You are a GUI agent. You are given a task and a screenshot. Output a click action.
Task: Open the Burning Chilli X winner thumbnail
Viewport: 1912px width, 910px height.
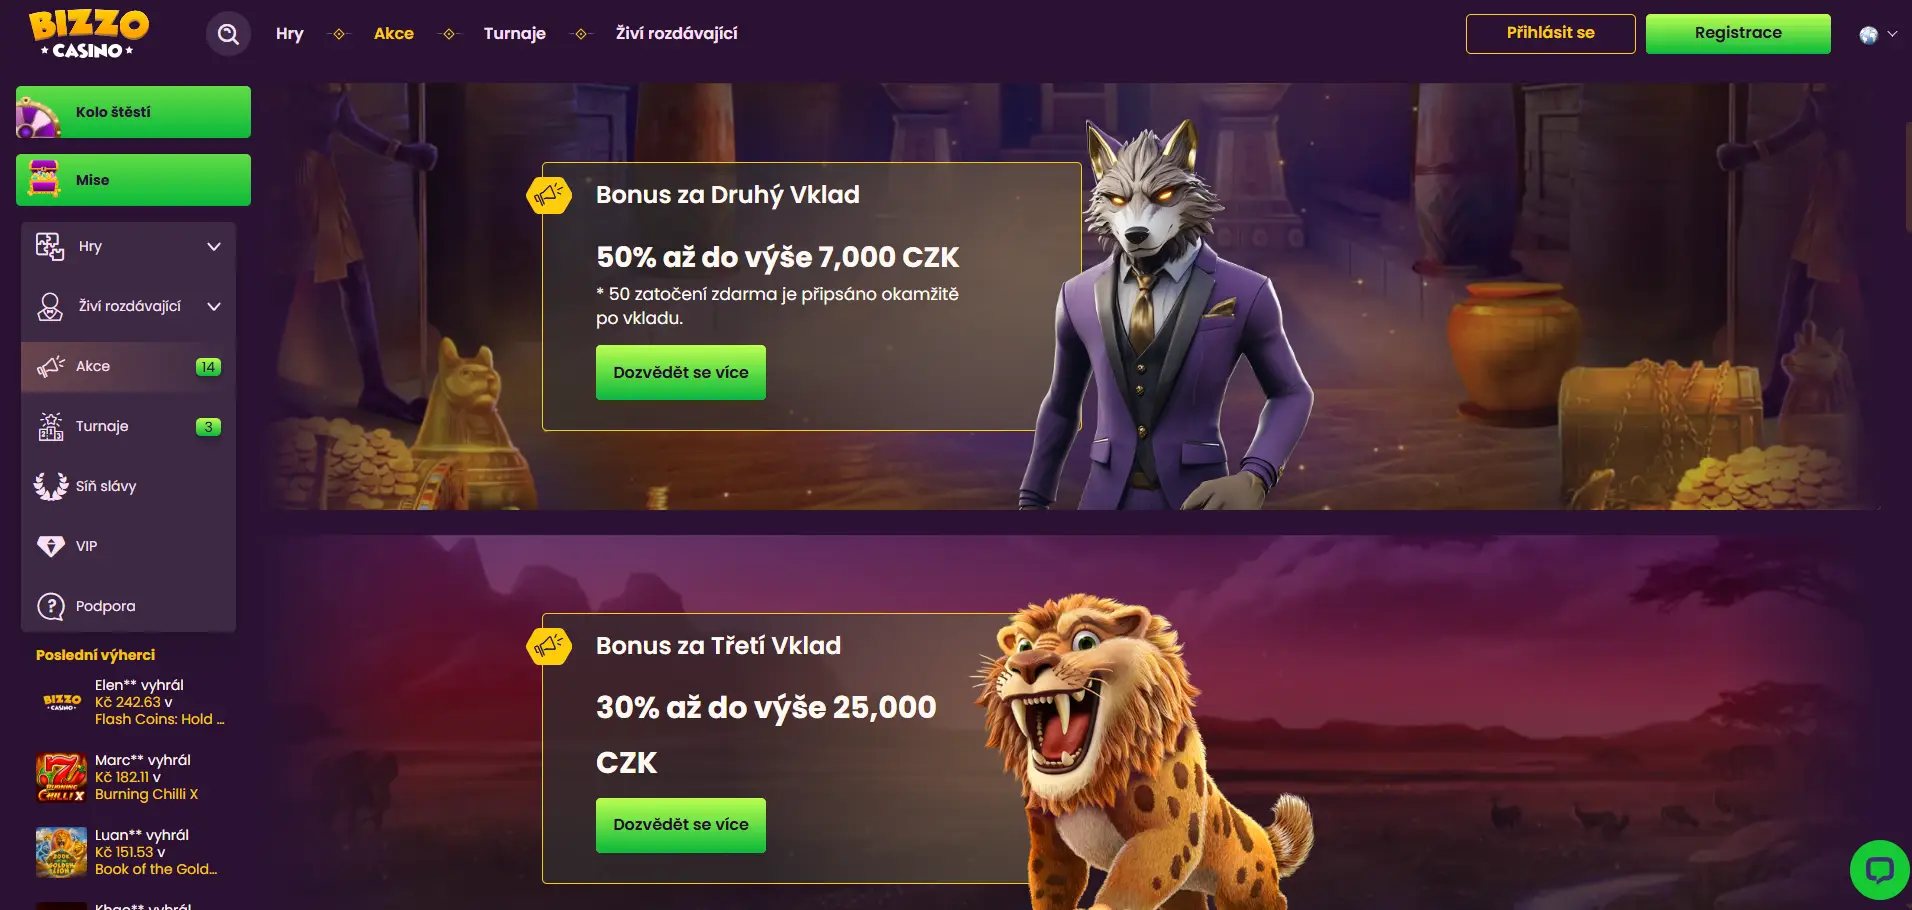pos(61,777)
